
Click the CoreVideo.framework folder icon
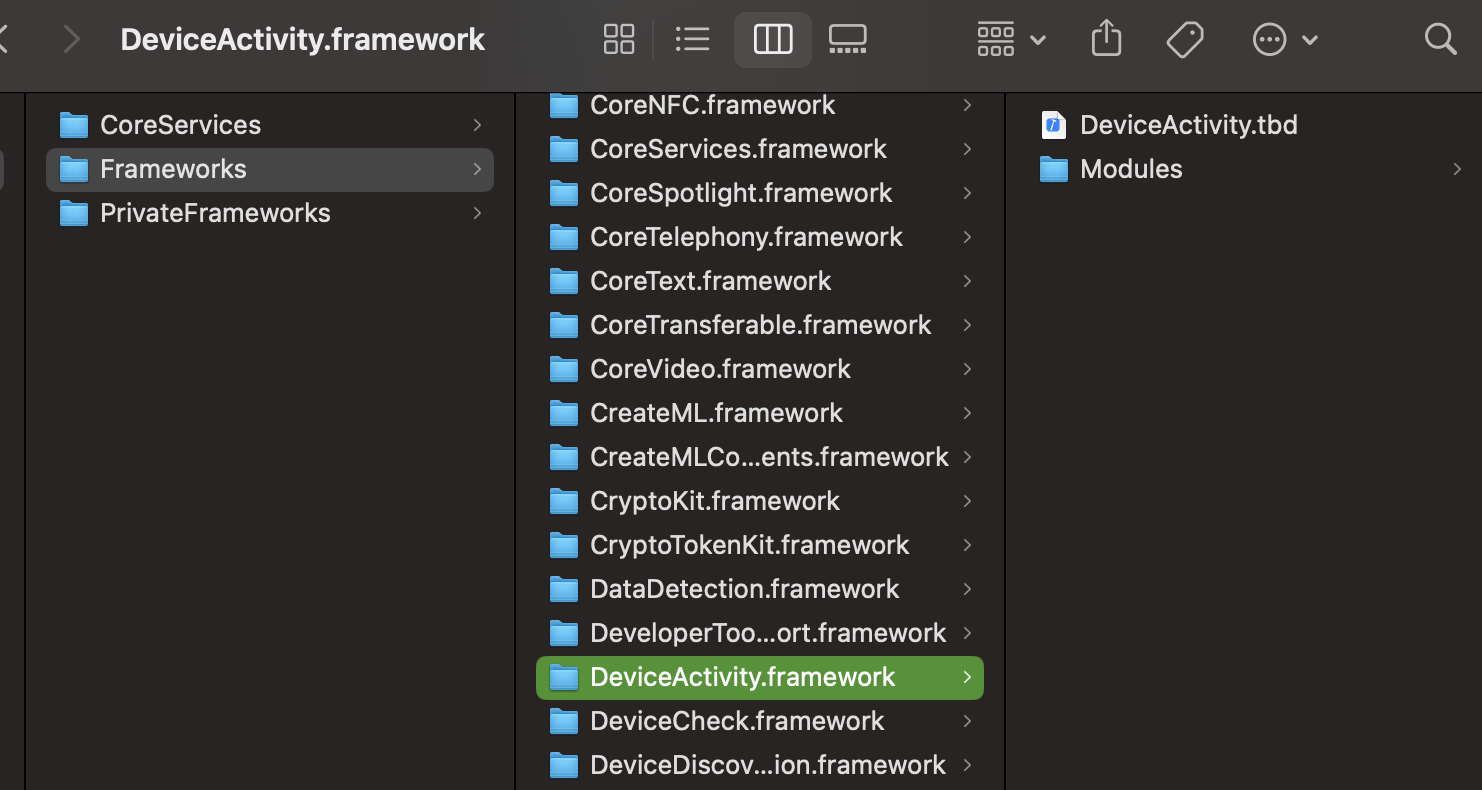[564, 369]
